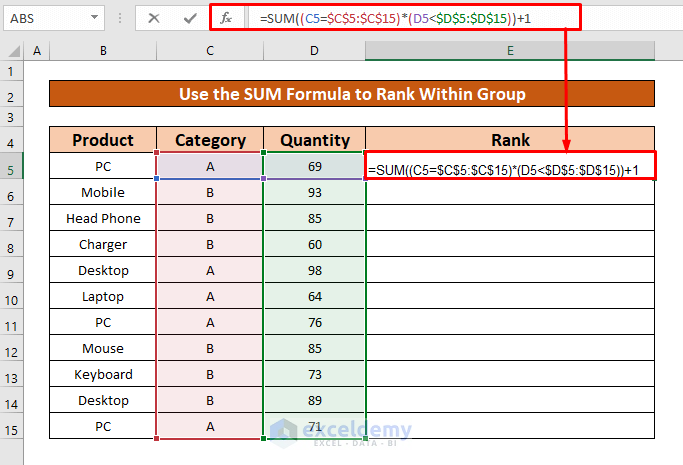Select column B header

[x=103, y=51]
